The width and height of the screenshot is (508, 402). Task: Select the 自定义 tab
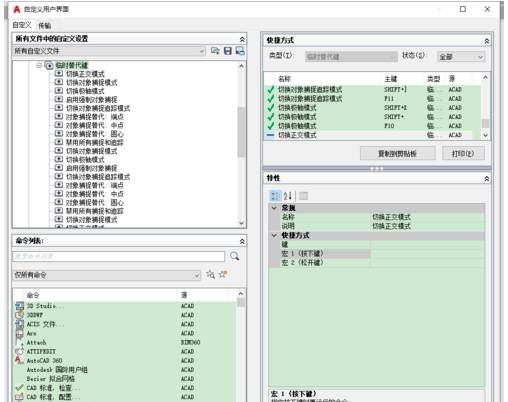(x=22, y=25)
